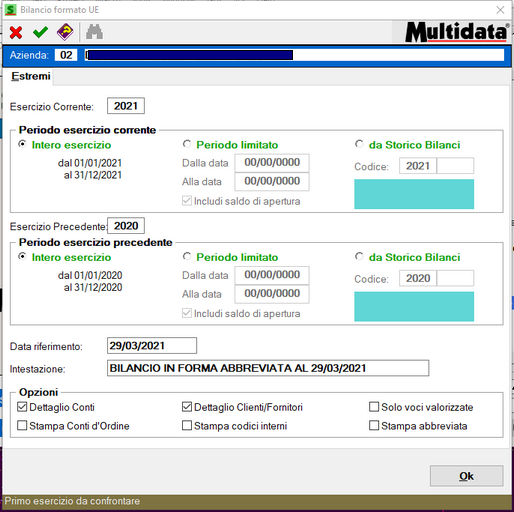This screenshot has width=514, height=512.
Task: Open the Estremi tab
Action: tap(31, 76)
